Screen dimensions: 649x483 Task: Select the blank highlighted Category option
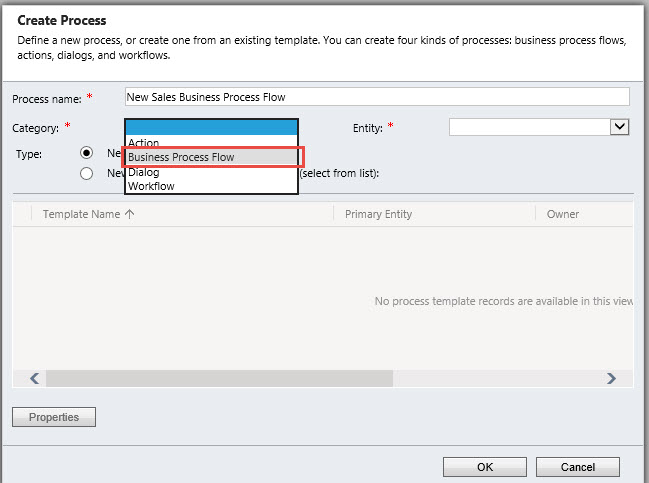click(210, 127)
